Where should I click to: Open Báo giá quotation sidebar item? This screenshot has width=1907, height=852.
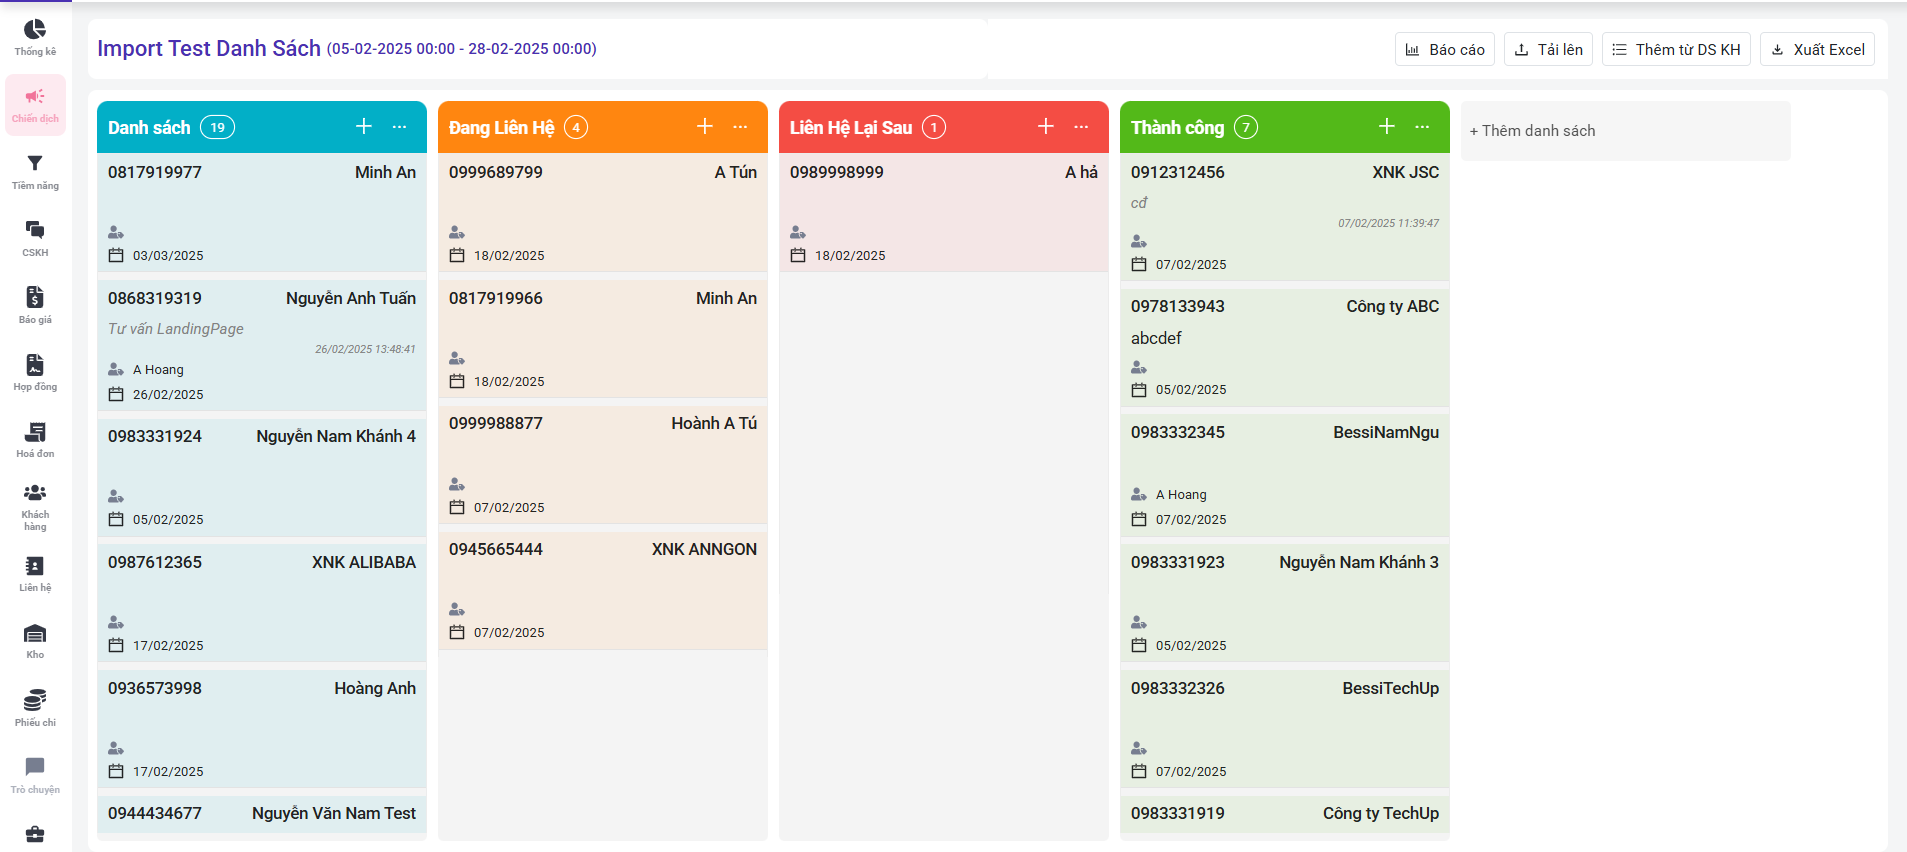pyautogui.click(x=35, y=306)
